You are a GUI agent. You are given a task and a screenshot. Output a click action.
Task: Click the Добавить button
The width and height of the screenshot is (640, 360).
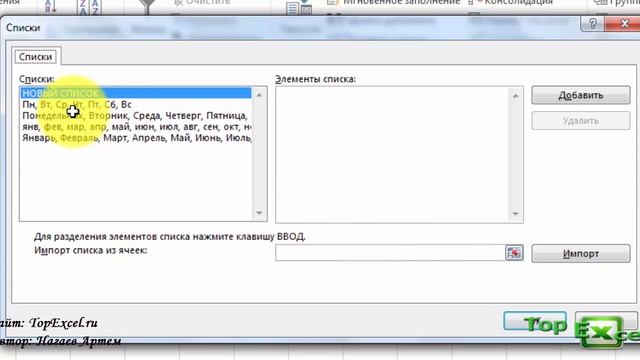point(580,95)
